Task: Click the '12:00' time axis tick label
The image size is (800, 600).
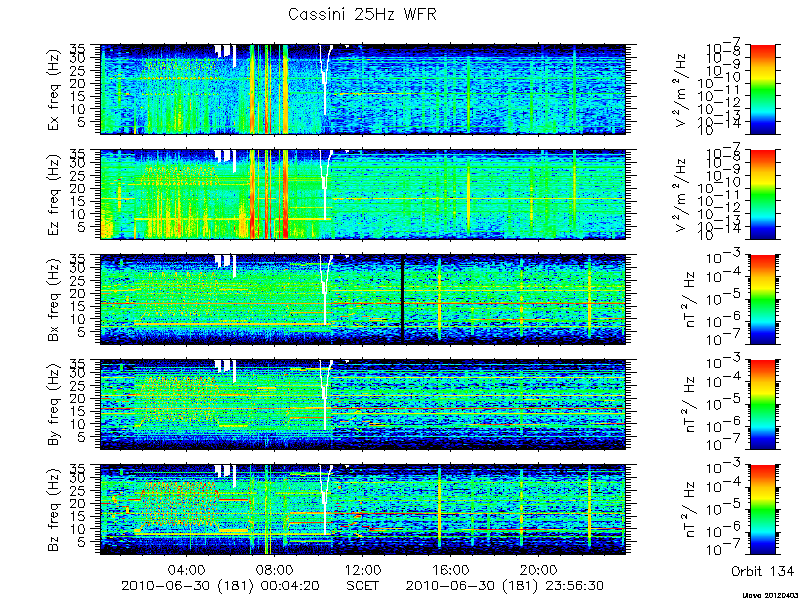Action: point(362,569)
